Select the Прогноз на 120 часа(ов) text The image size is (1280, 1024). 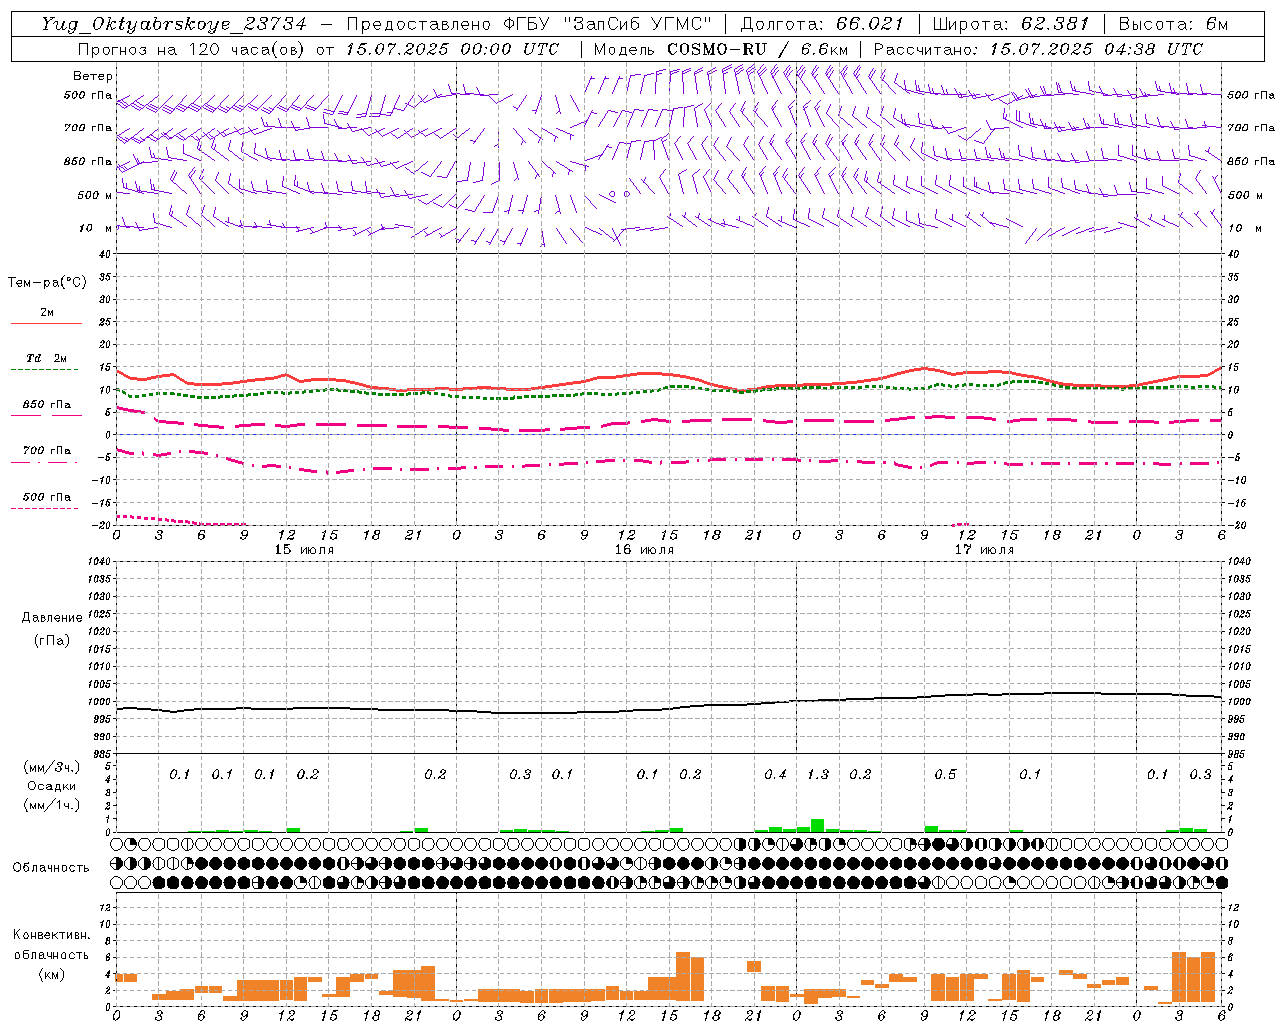pos(193,49)
